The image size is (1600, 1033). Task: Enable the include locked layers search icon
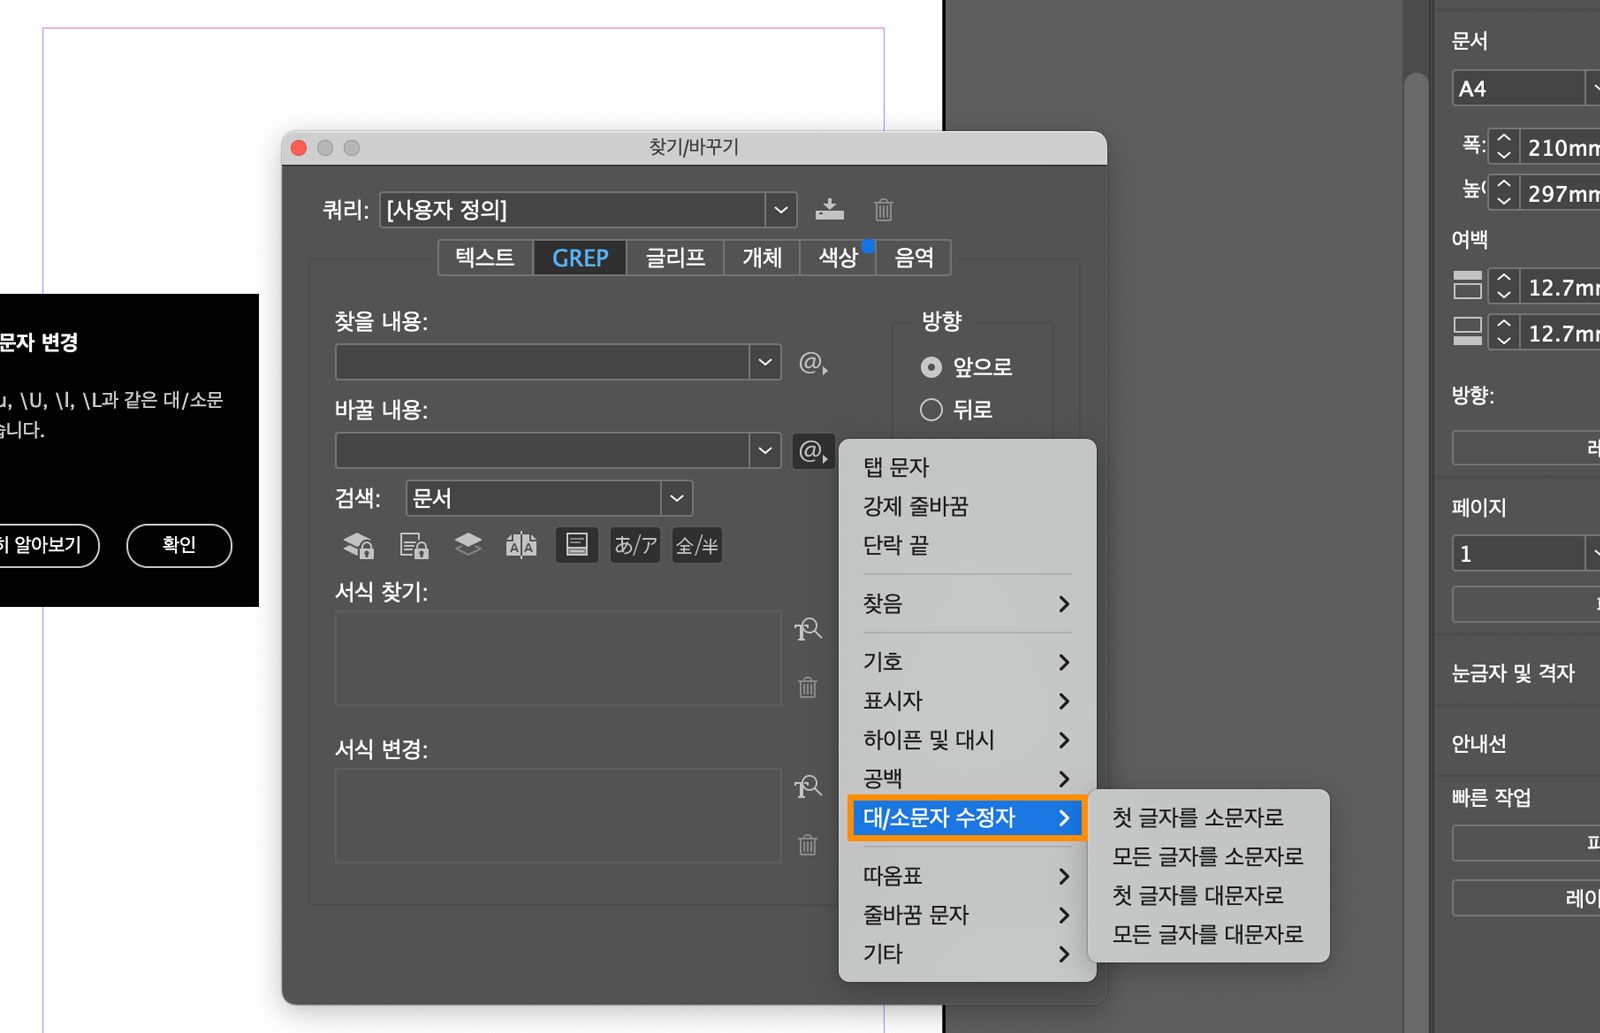357,545
